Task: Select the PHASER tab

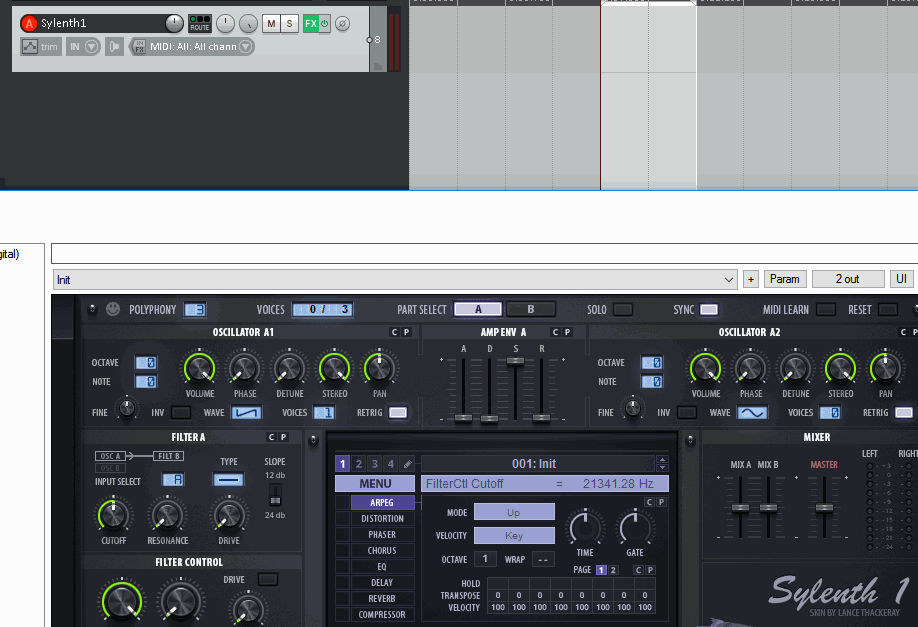Action: coord(382,535)
